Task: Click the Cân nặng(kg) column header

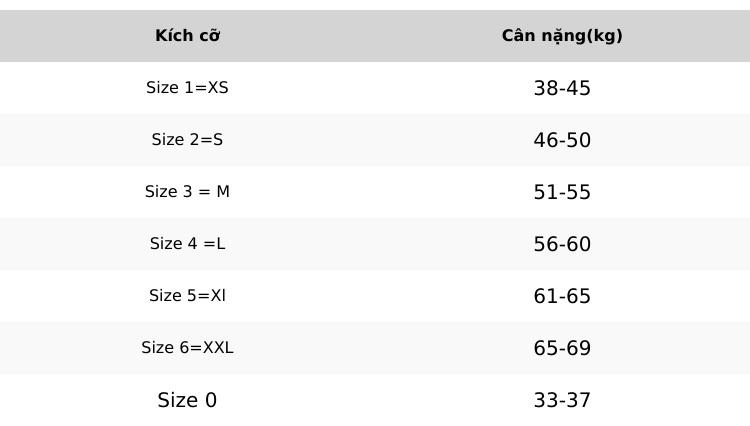Action: (x=562, y=36)
